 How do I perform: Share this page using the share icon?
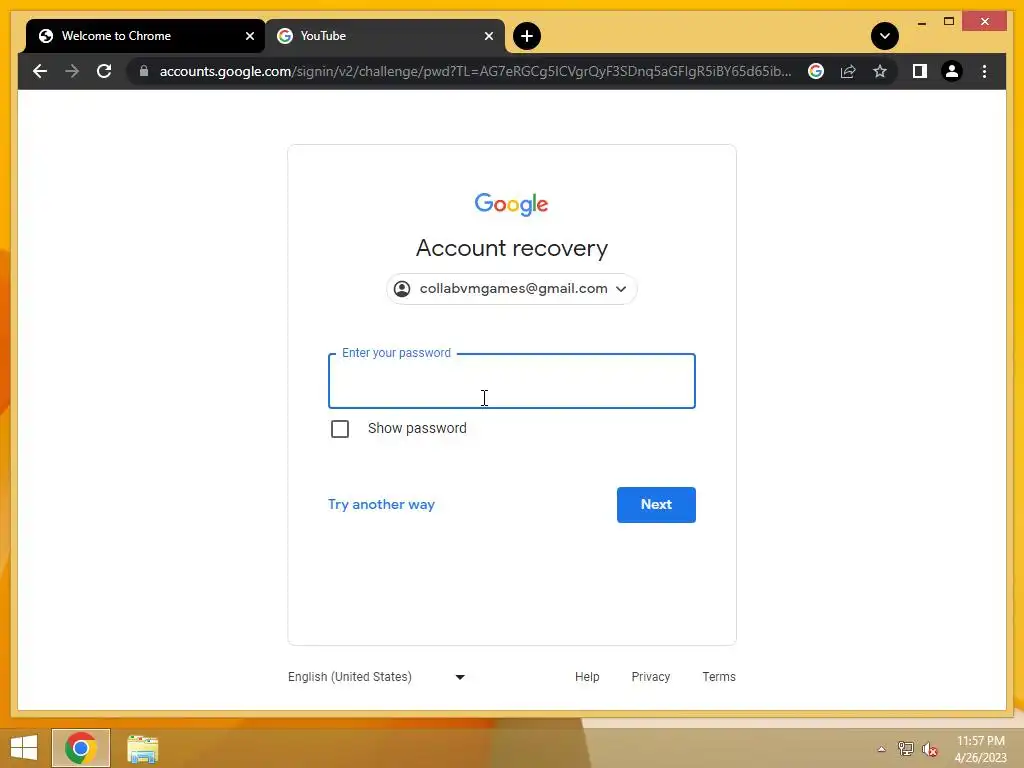[848, 71]
